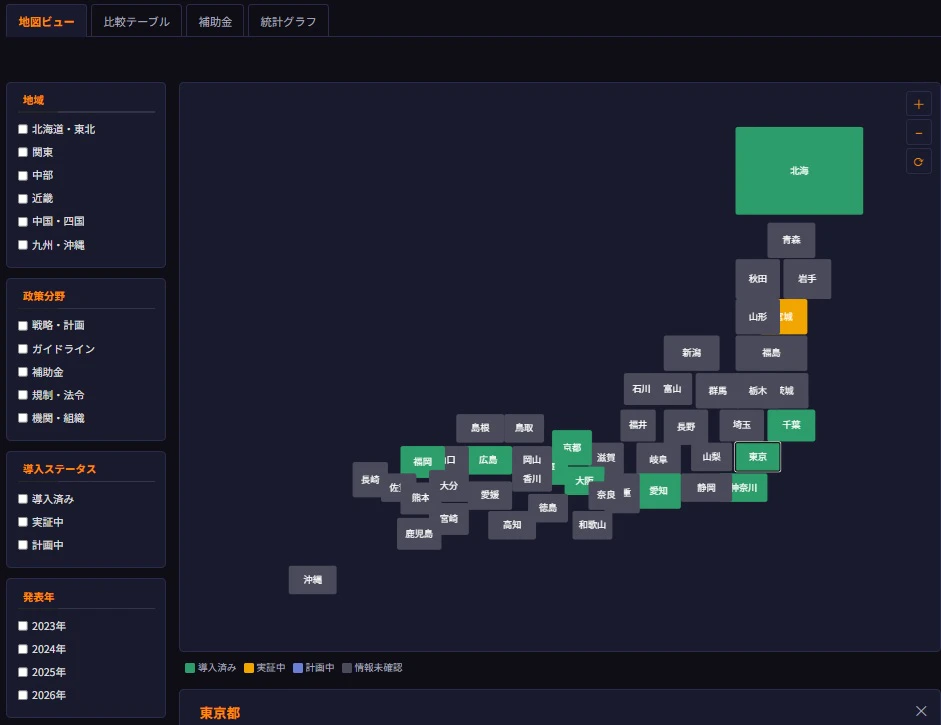This screenshot has height=725, width=941.
Task: Select the 青森 prefecture tile
Action: (791, 240)
